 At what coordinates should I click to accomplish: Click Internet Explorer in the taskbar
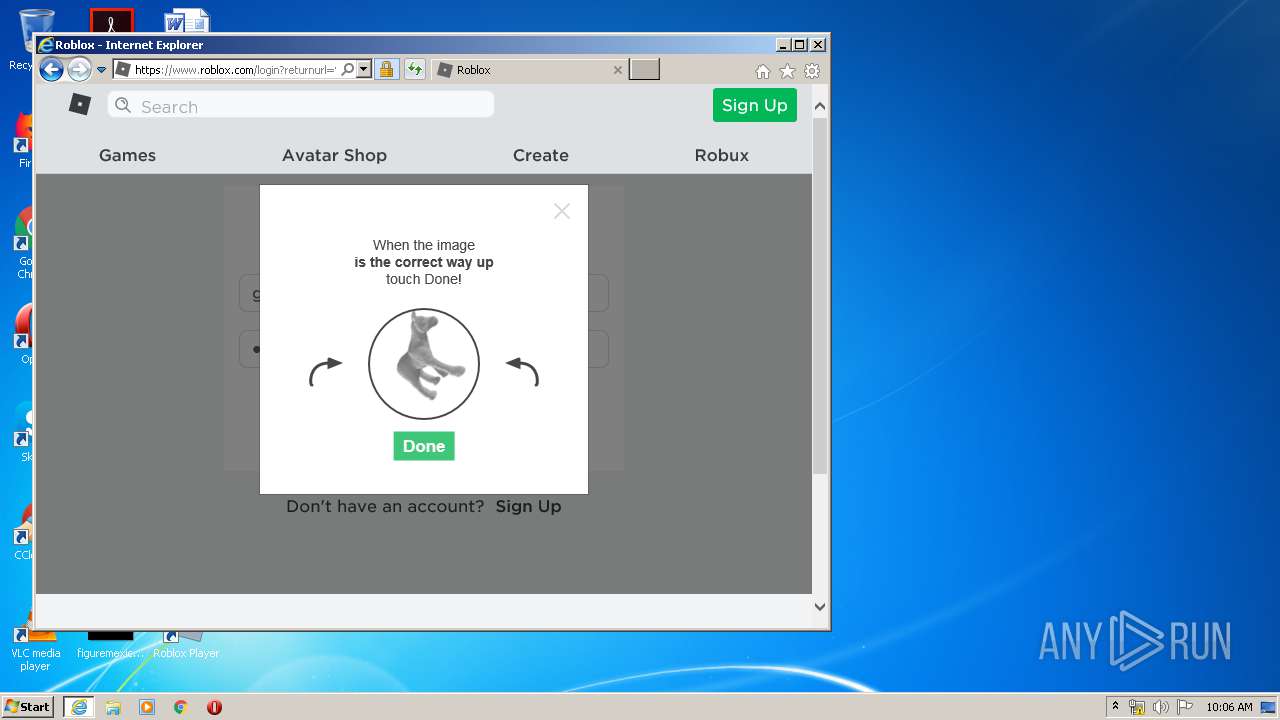pos(79,707)
